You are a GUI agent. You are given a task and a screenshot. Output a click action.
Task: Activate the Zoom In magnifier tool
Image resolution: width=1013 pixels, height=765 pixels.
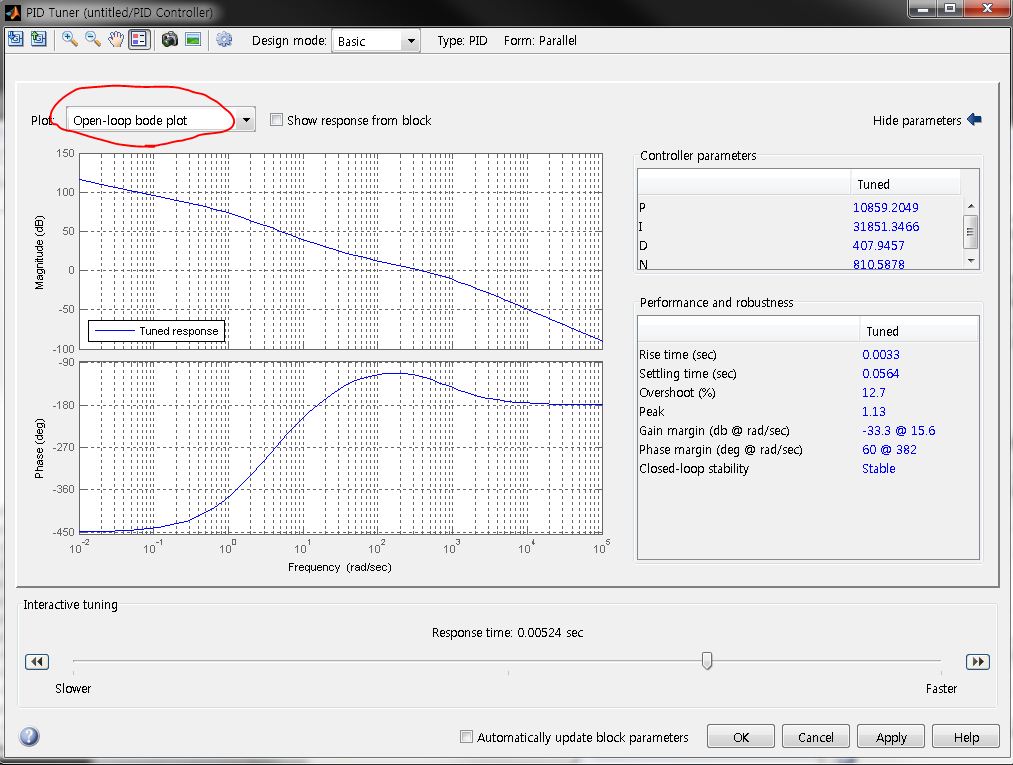[70, 39]
